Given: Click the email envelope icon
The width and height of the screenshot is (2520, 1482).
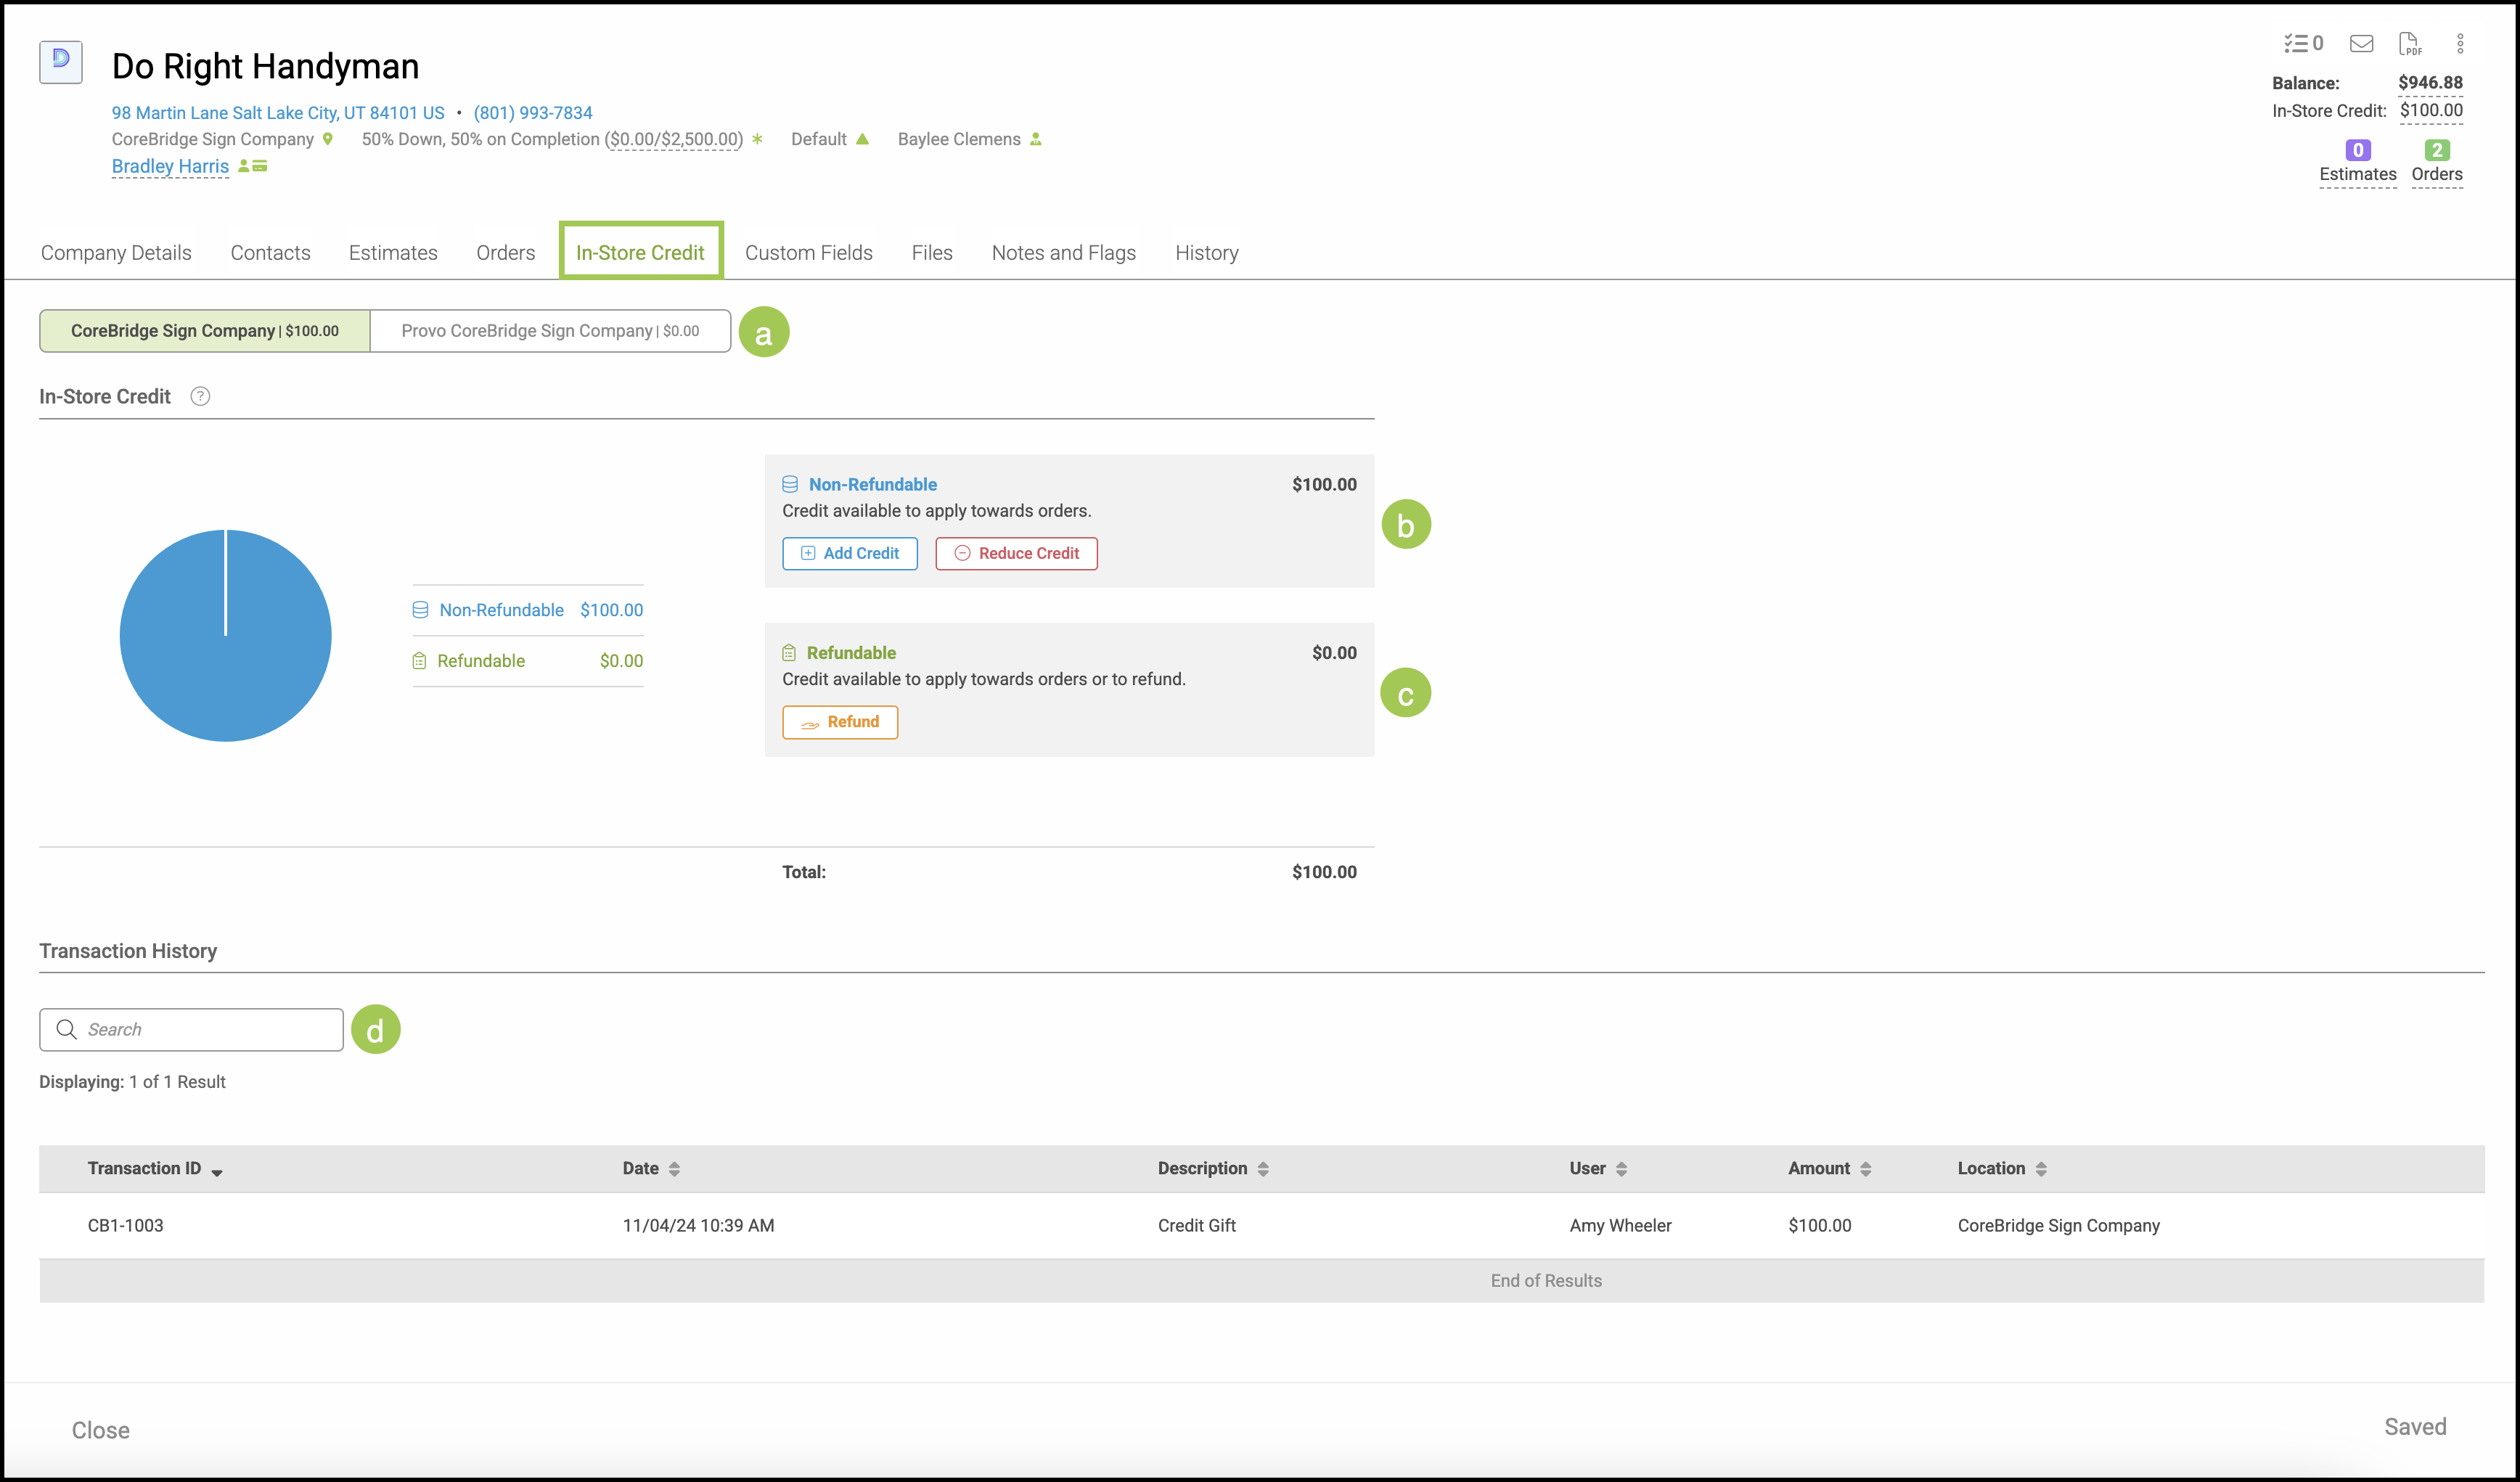Looking at the screenshot, I should (x=2361, y=43).
